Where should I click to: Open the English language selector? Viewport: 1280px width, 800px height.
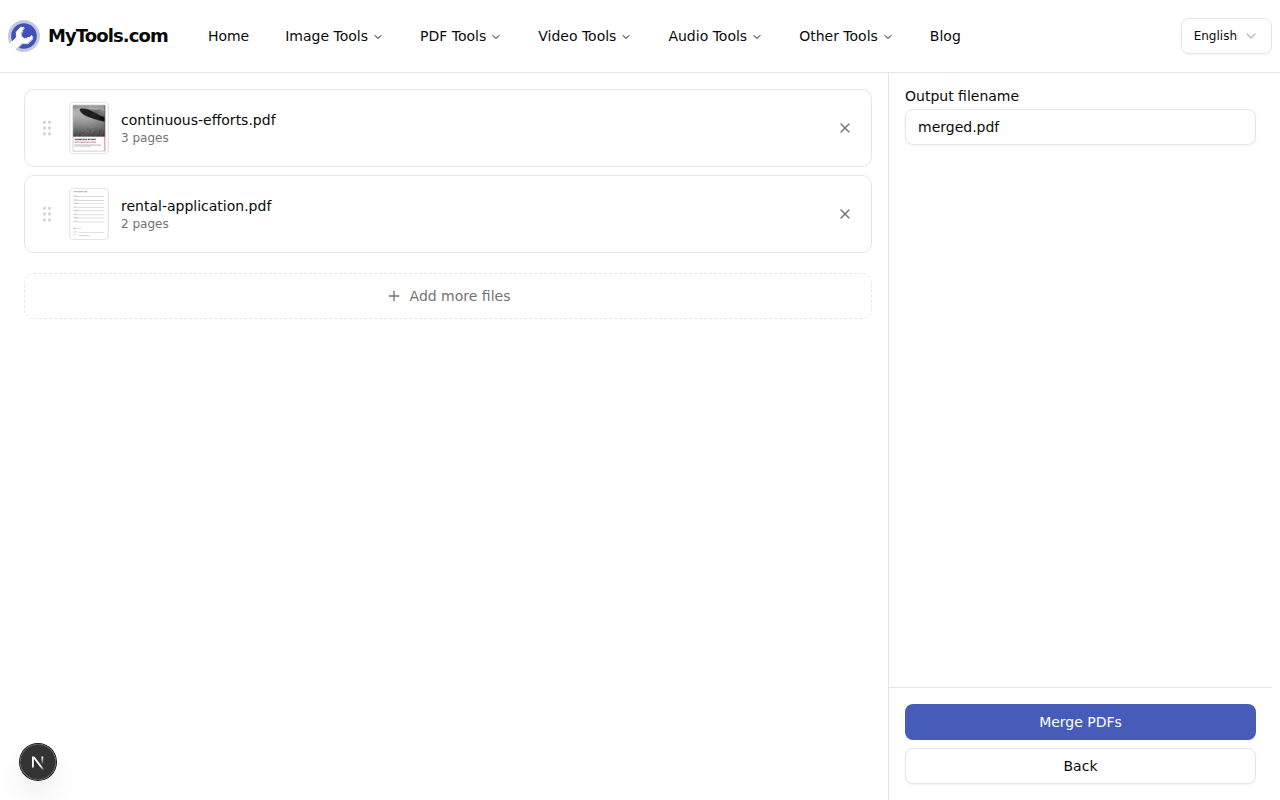[x=1226, y=35]
